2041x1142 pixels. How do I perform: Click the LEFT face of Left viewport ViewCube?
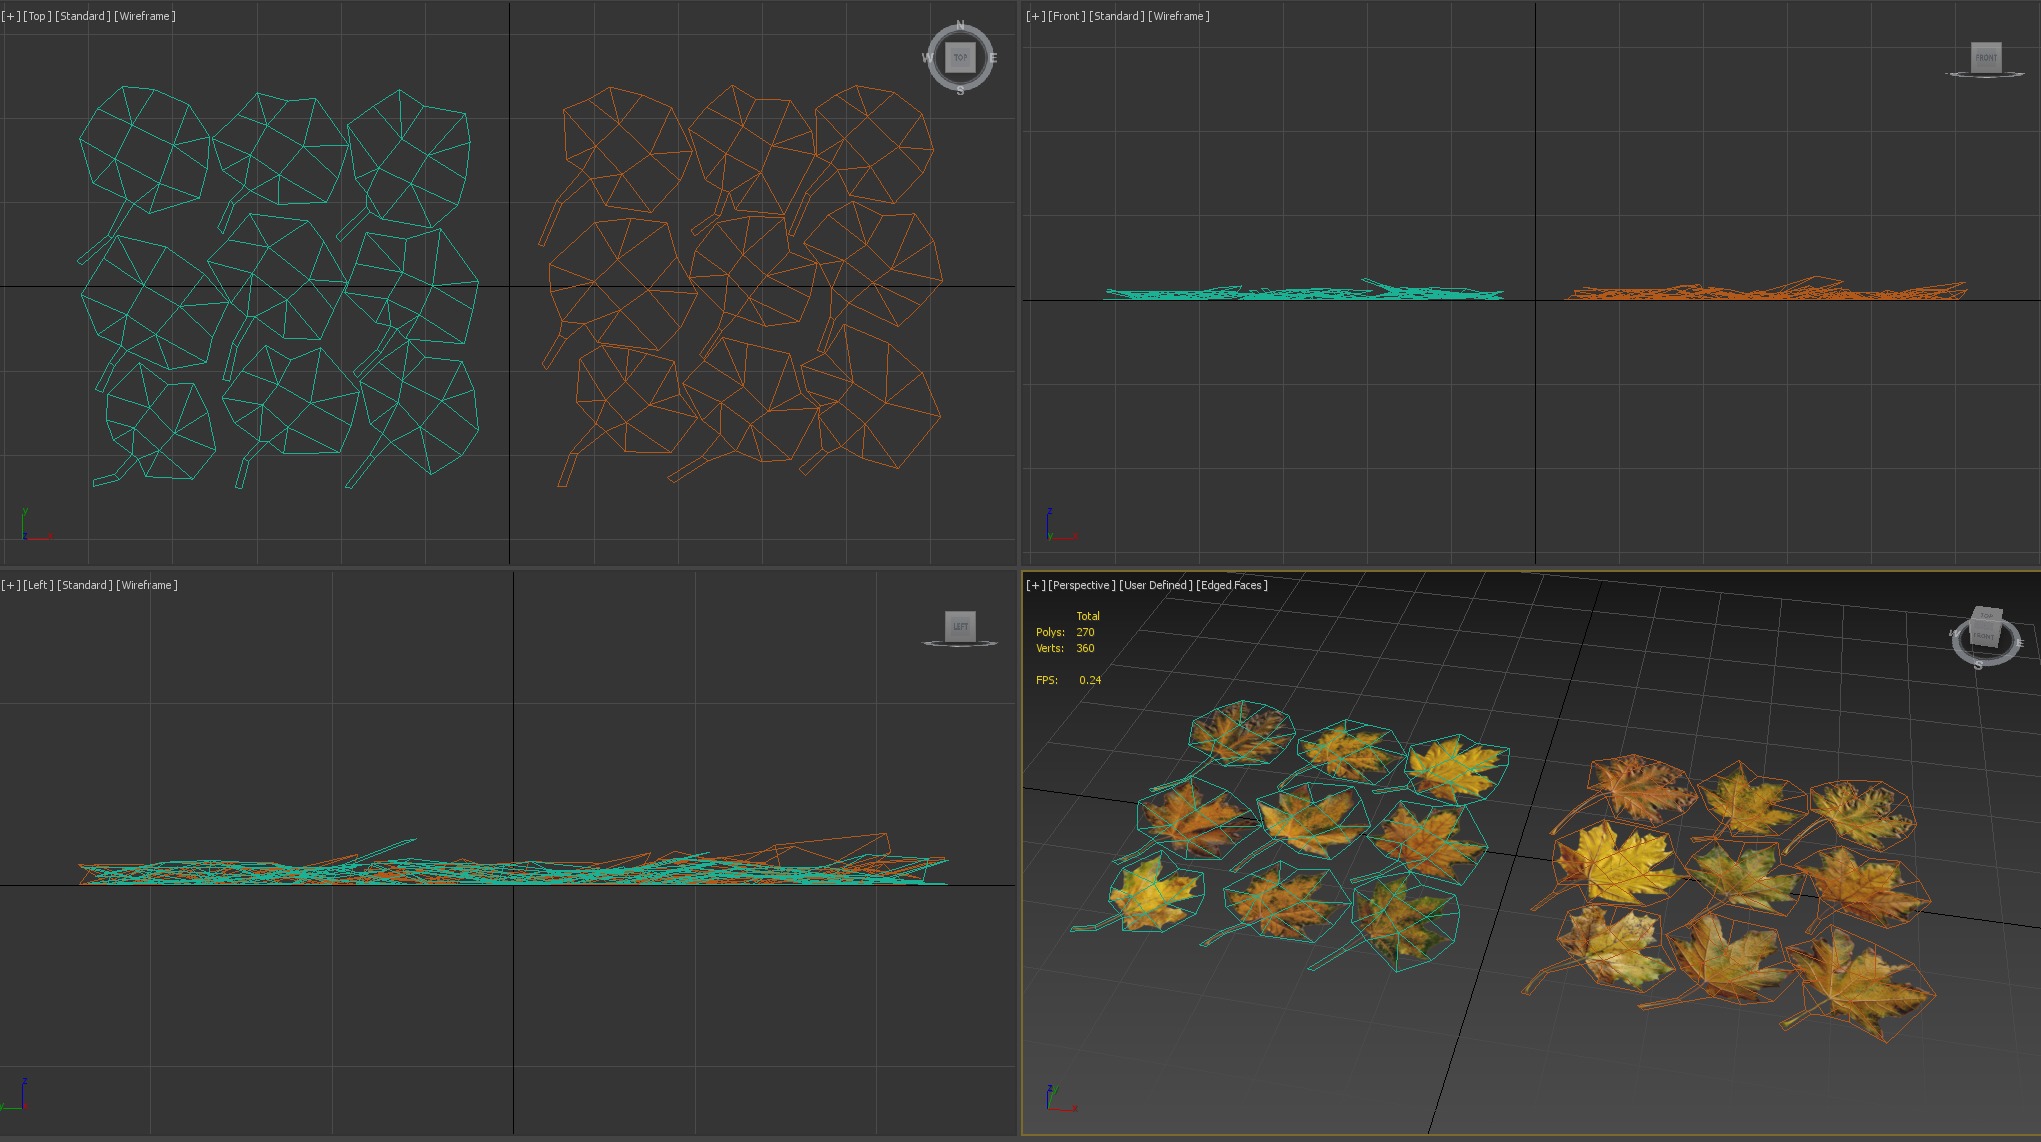tap(960, 626)
